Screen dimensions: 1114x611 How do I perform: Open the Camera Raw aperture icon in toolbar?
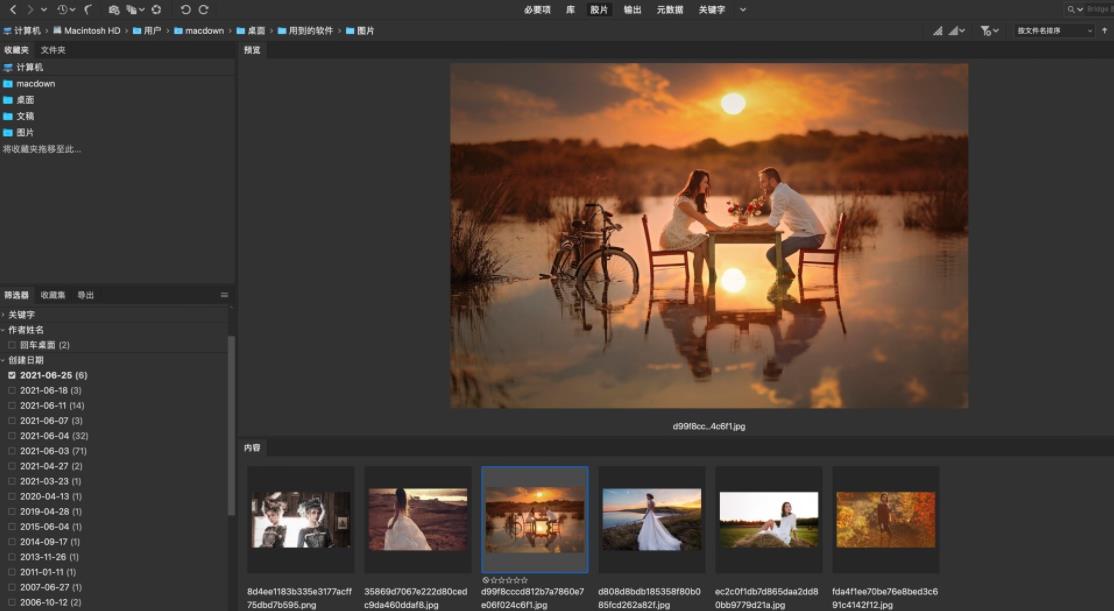pos(156,9)
